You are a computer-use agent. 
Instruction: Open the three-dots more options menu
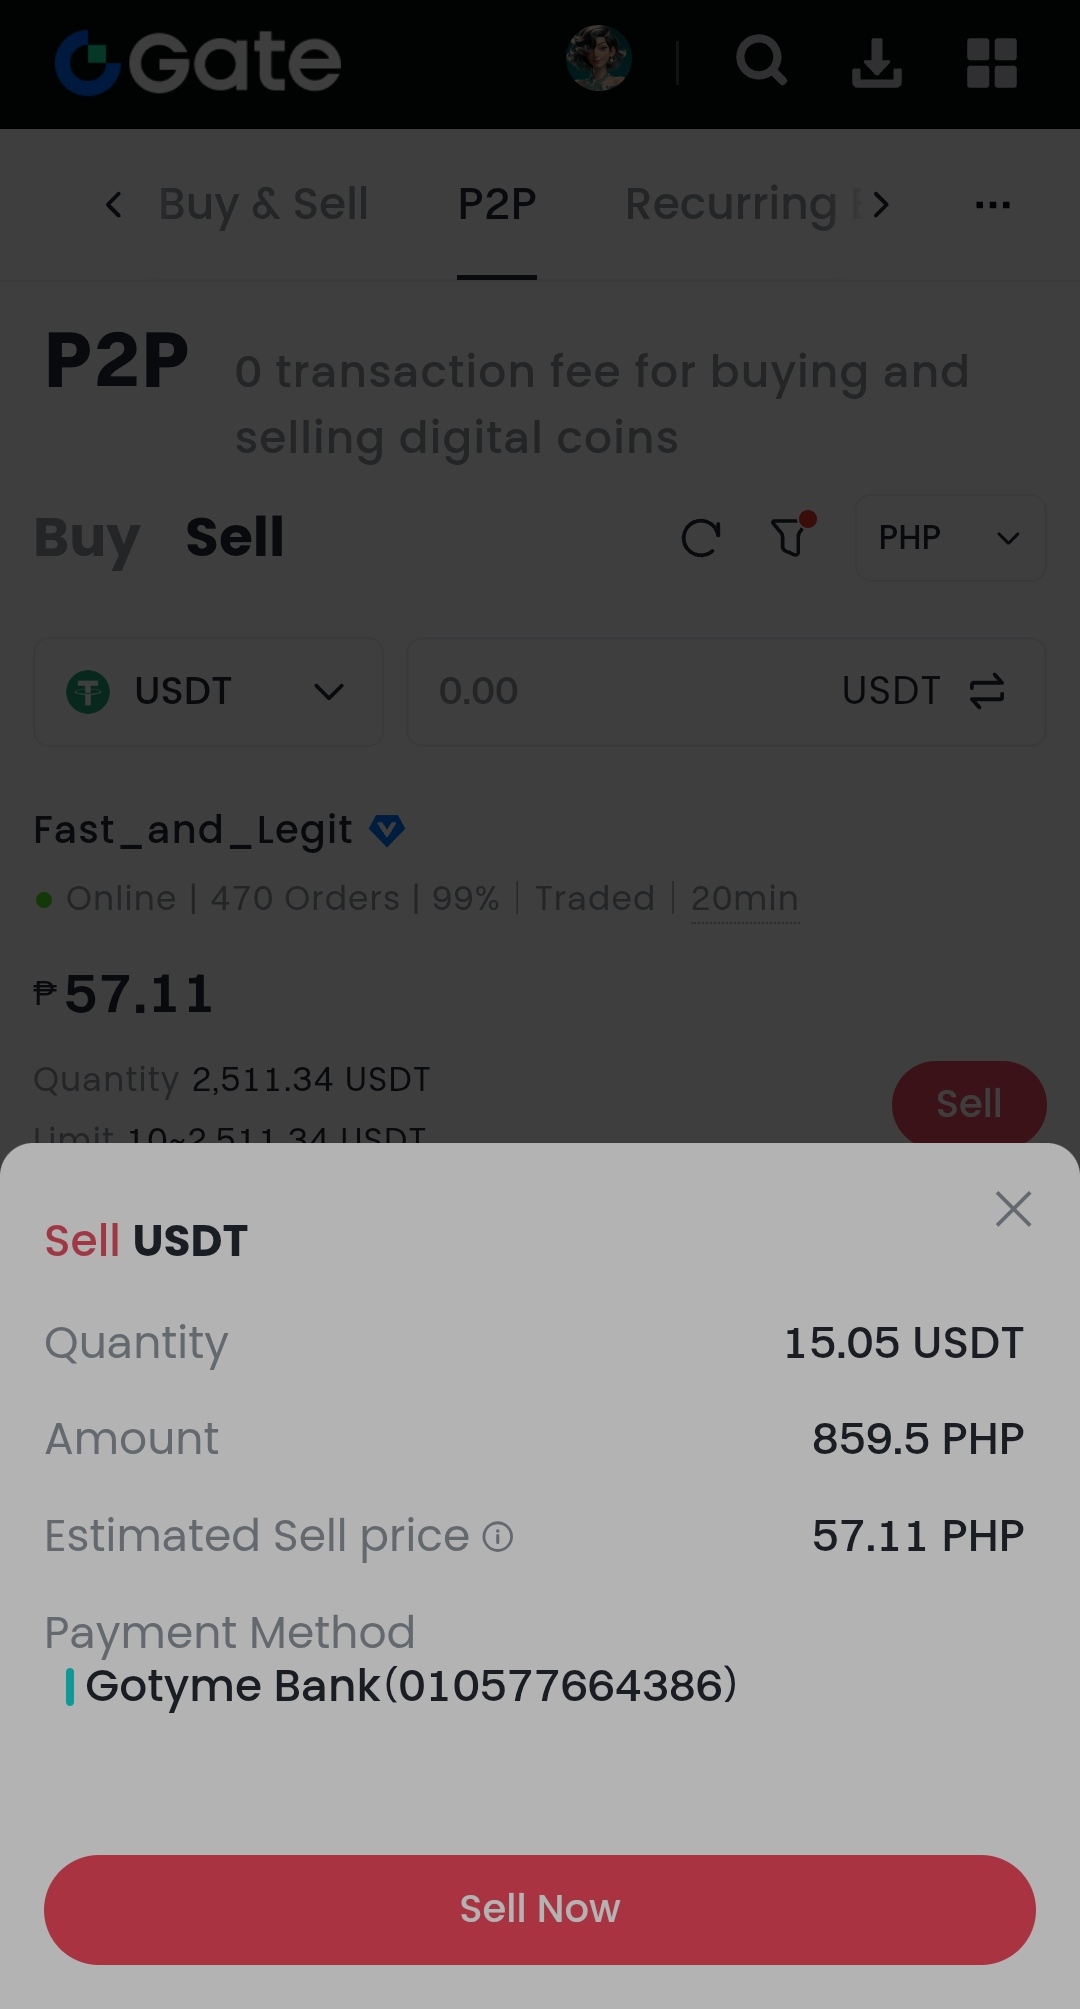pos(992,204)
